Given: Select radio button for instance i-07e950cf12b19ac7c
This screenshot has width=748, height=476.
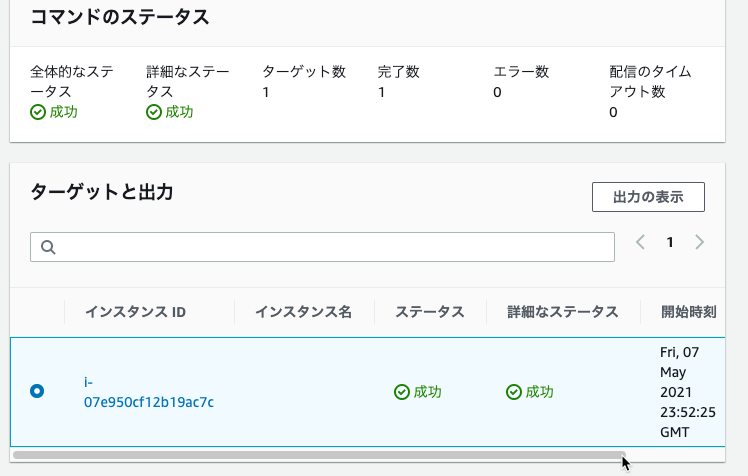Looking at the screenshot, I should point(37,391).
